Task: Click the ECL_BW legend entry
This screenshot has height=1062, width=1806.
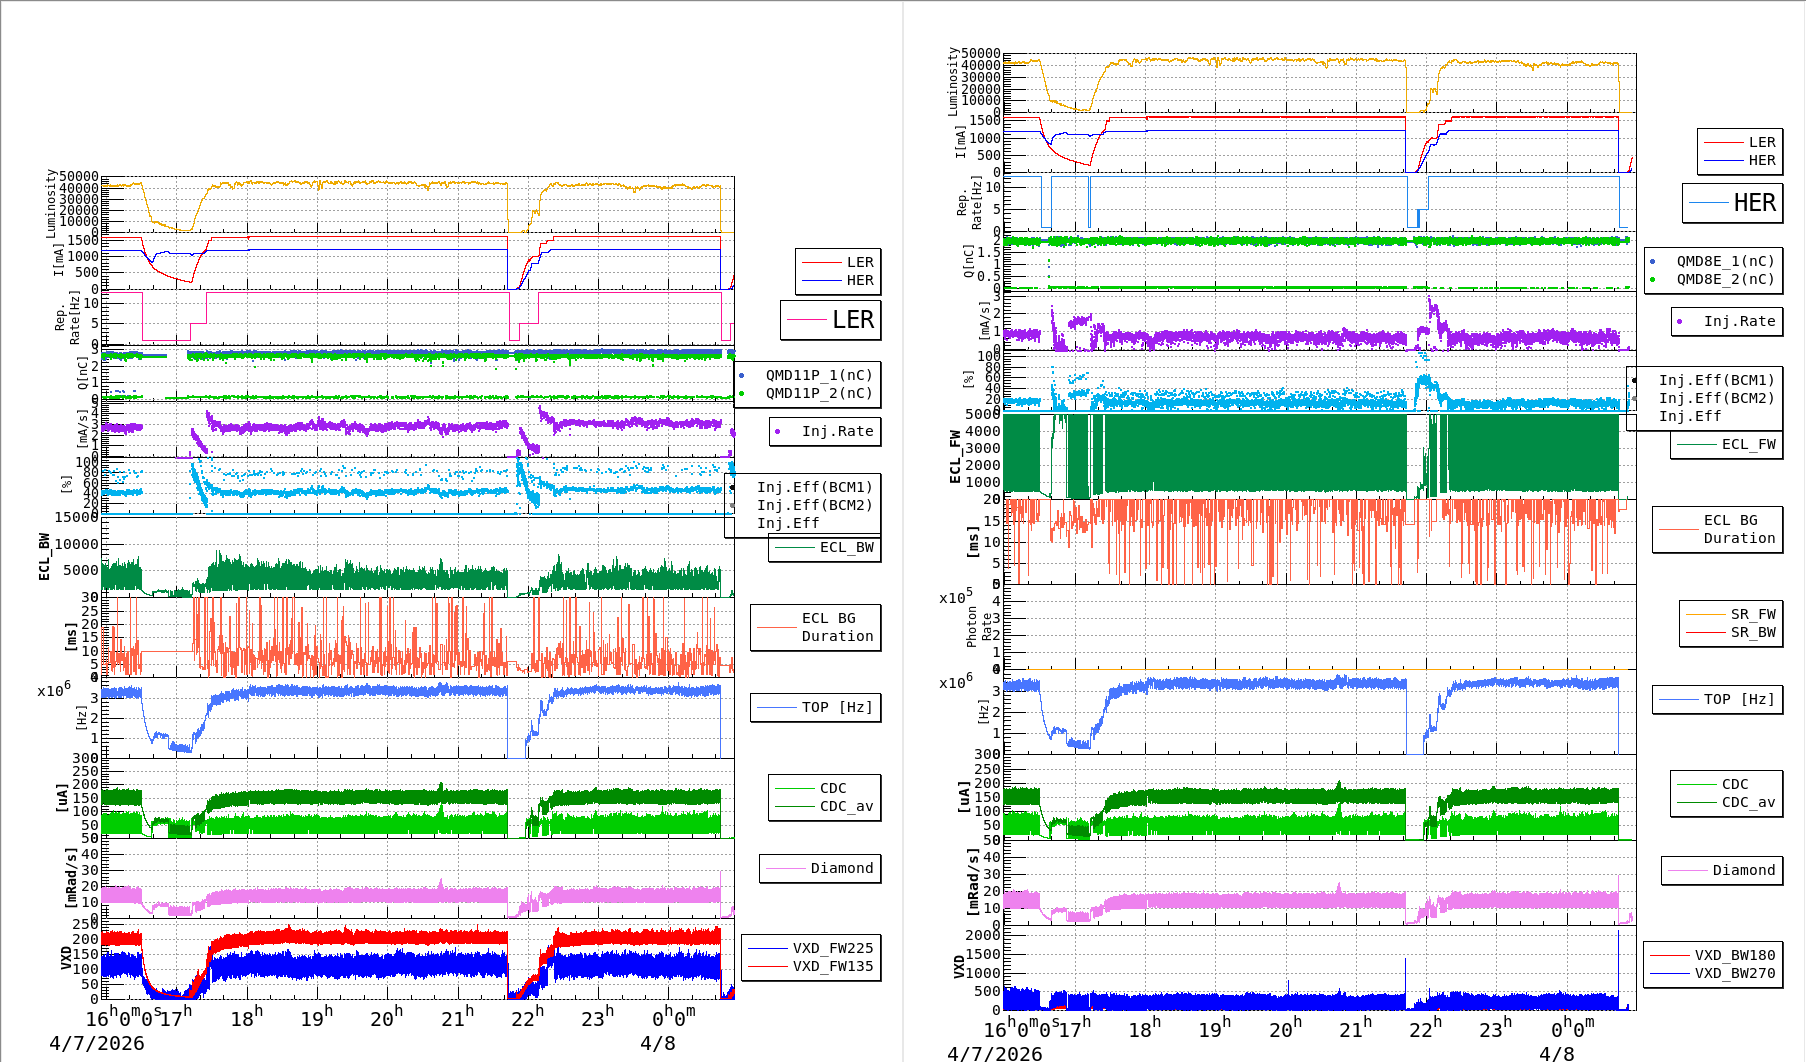Action: 846,547
